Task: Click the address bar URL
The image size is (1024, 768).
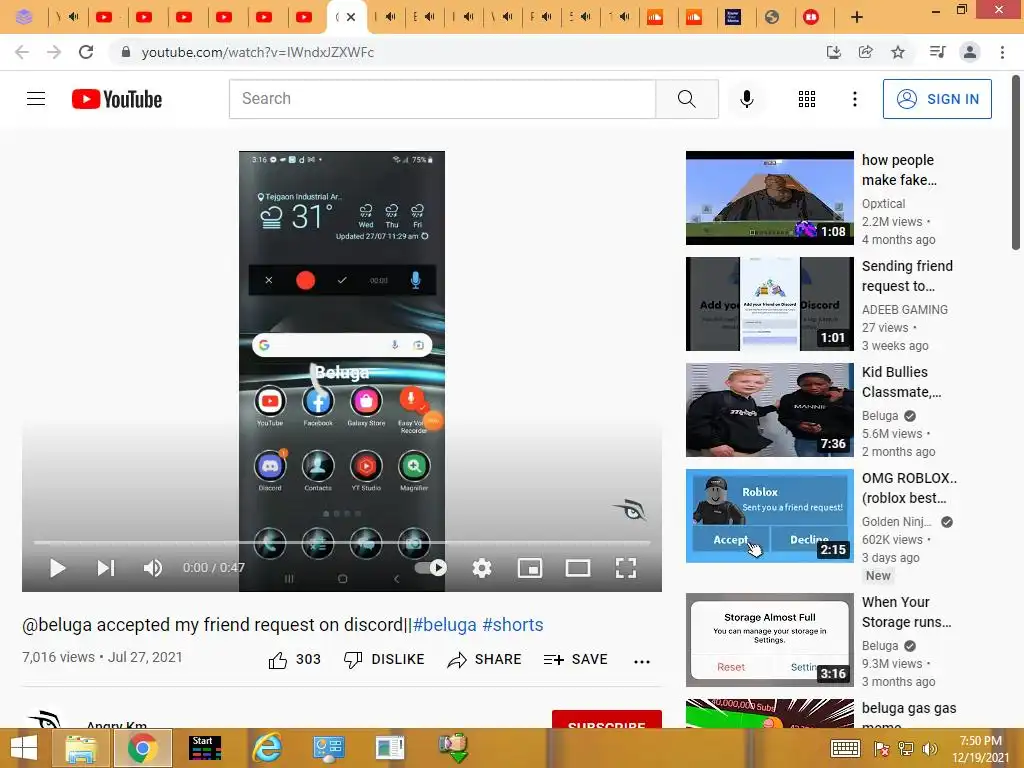Action: tap(258, 52)
